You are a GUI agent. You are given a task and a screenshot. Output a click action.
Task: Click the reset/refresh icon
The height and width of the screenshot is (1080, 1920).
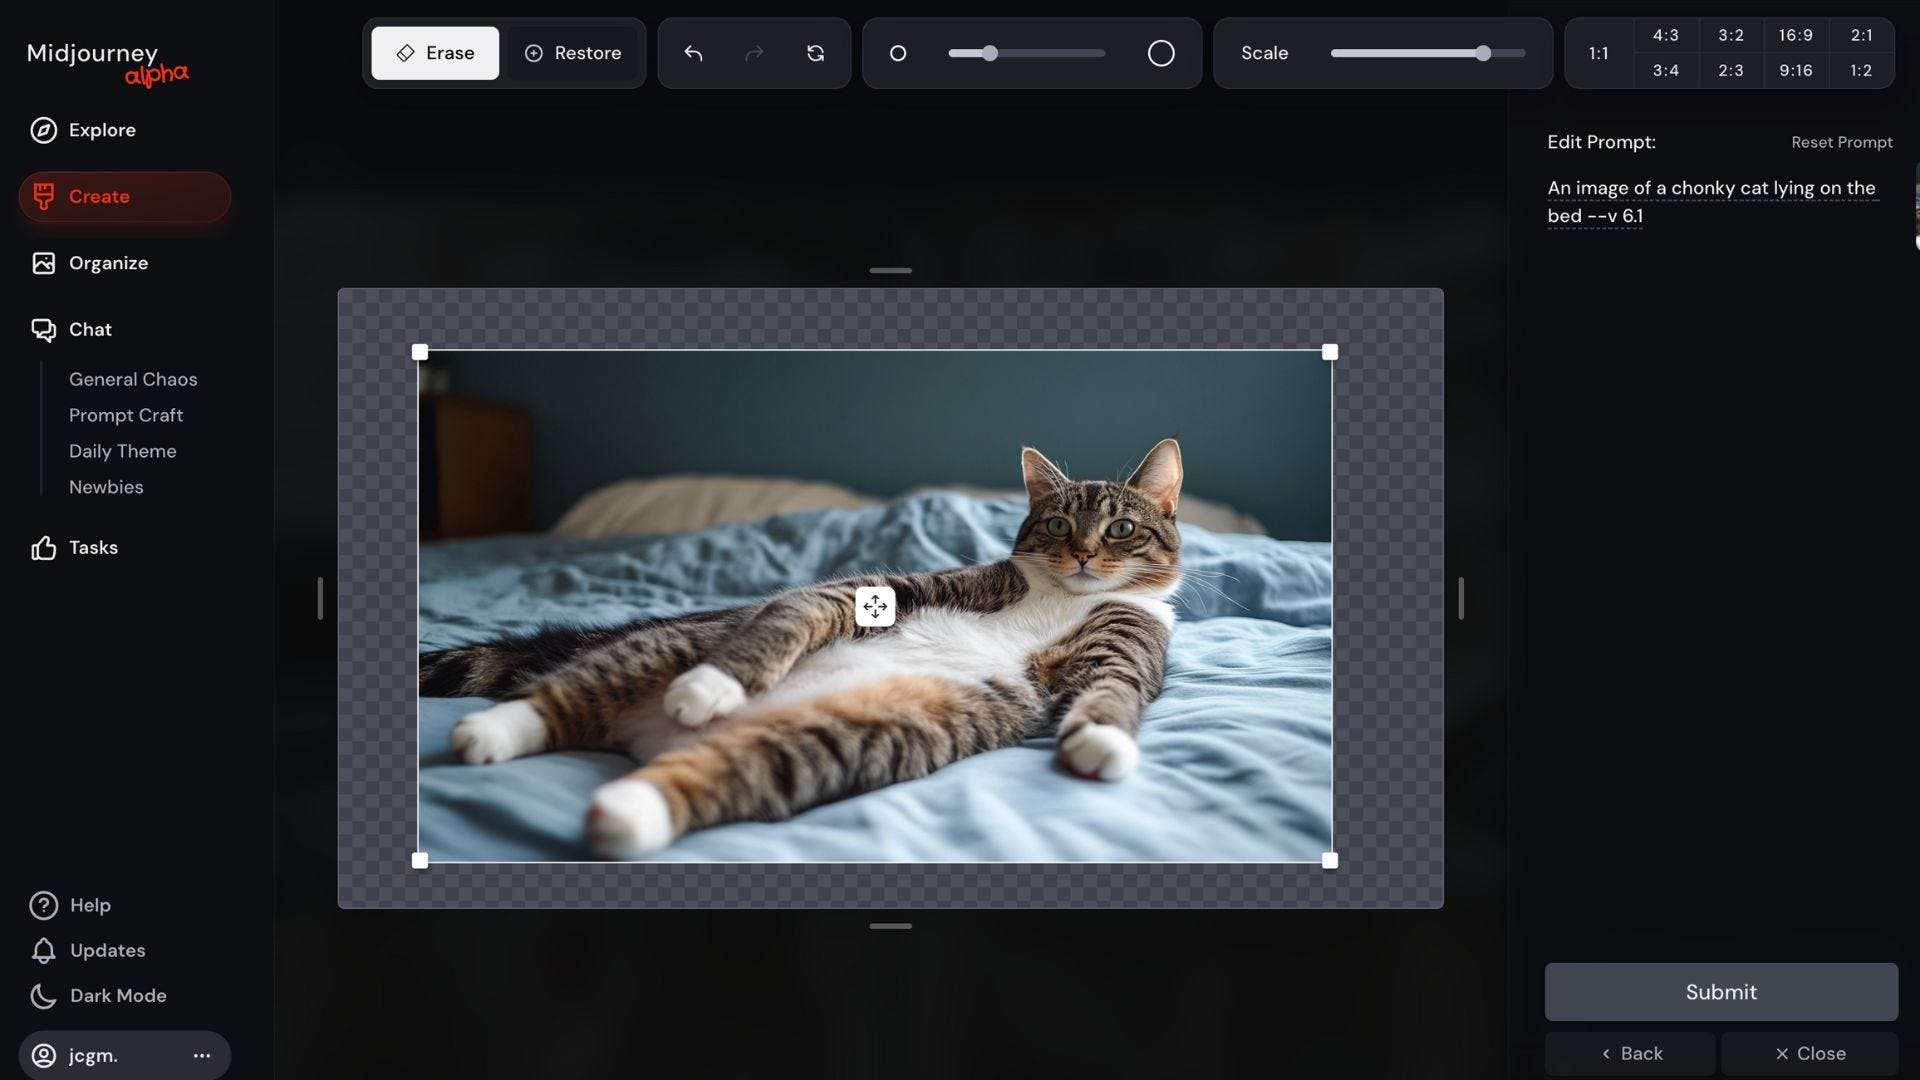click(x=816, y=53)
